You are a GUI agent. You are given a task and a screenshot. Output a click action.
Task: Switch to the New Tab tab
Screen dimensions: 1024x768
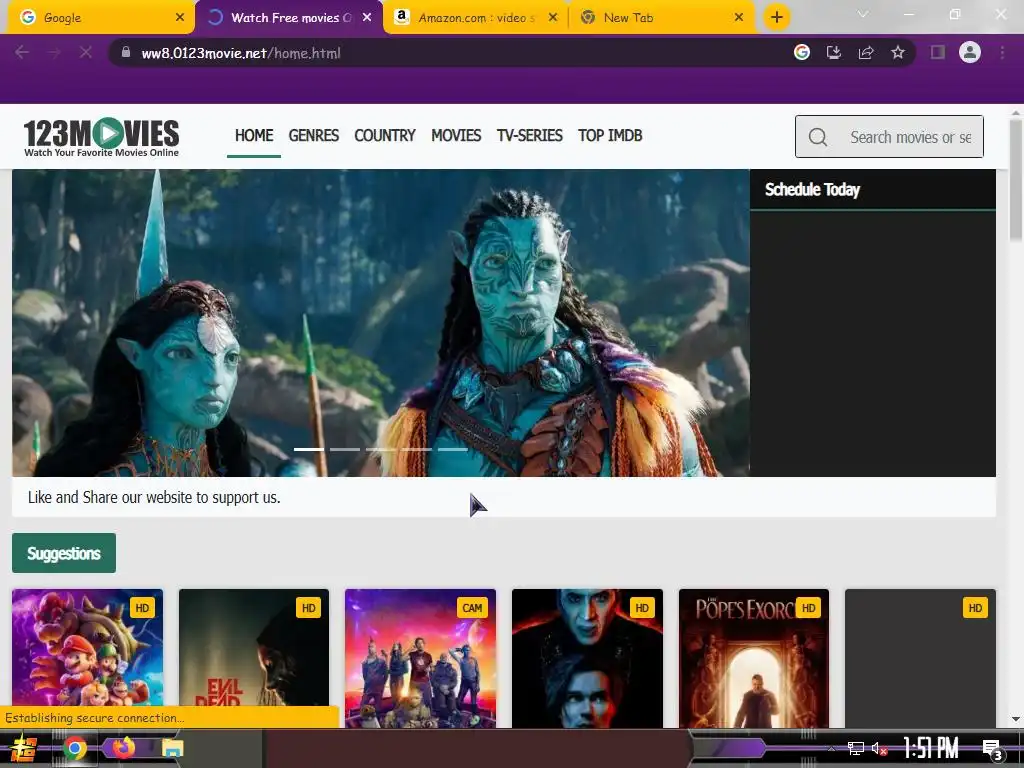tap(662, 18)
